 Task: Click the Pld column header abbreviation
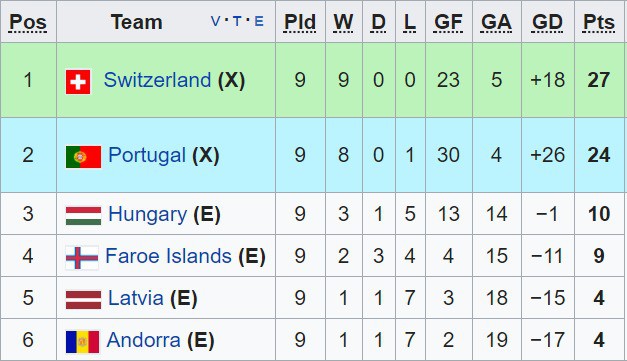pos(300,22)
